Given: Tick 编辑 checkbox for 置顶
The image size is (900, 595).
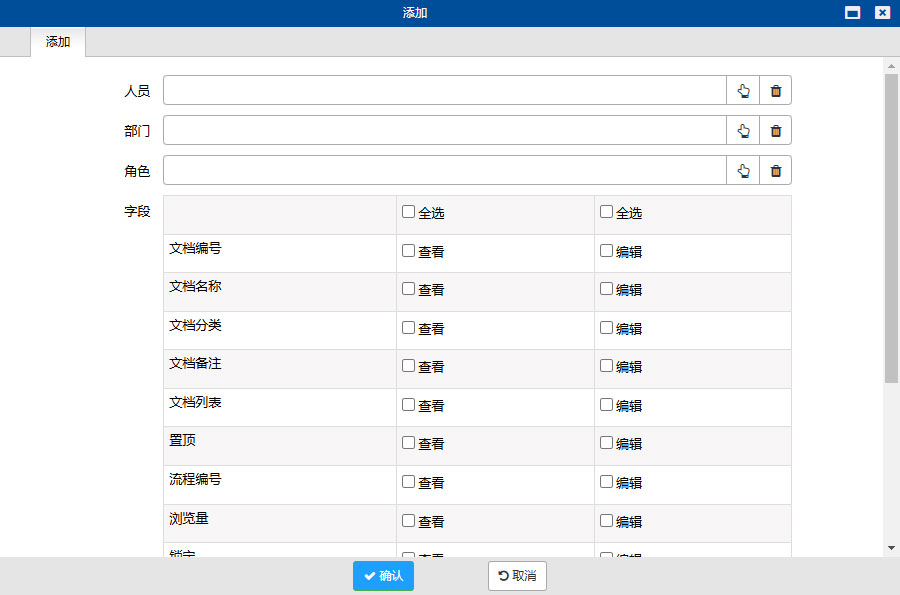Looking at the screenshot, I should coord(606,443).
